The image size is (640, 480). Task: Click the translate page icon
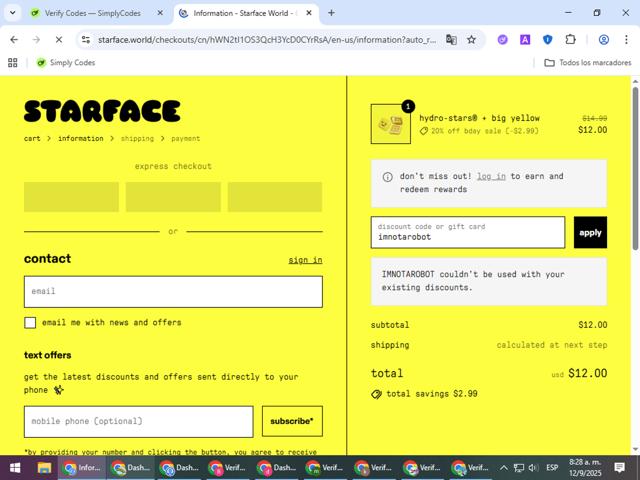click(451, 40)
